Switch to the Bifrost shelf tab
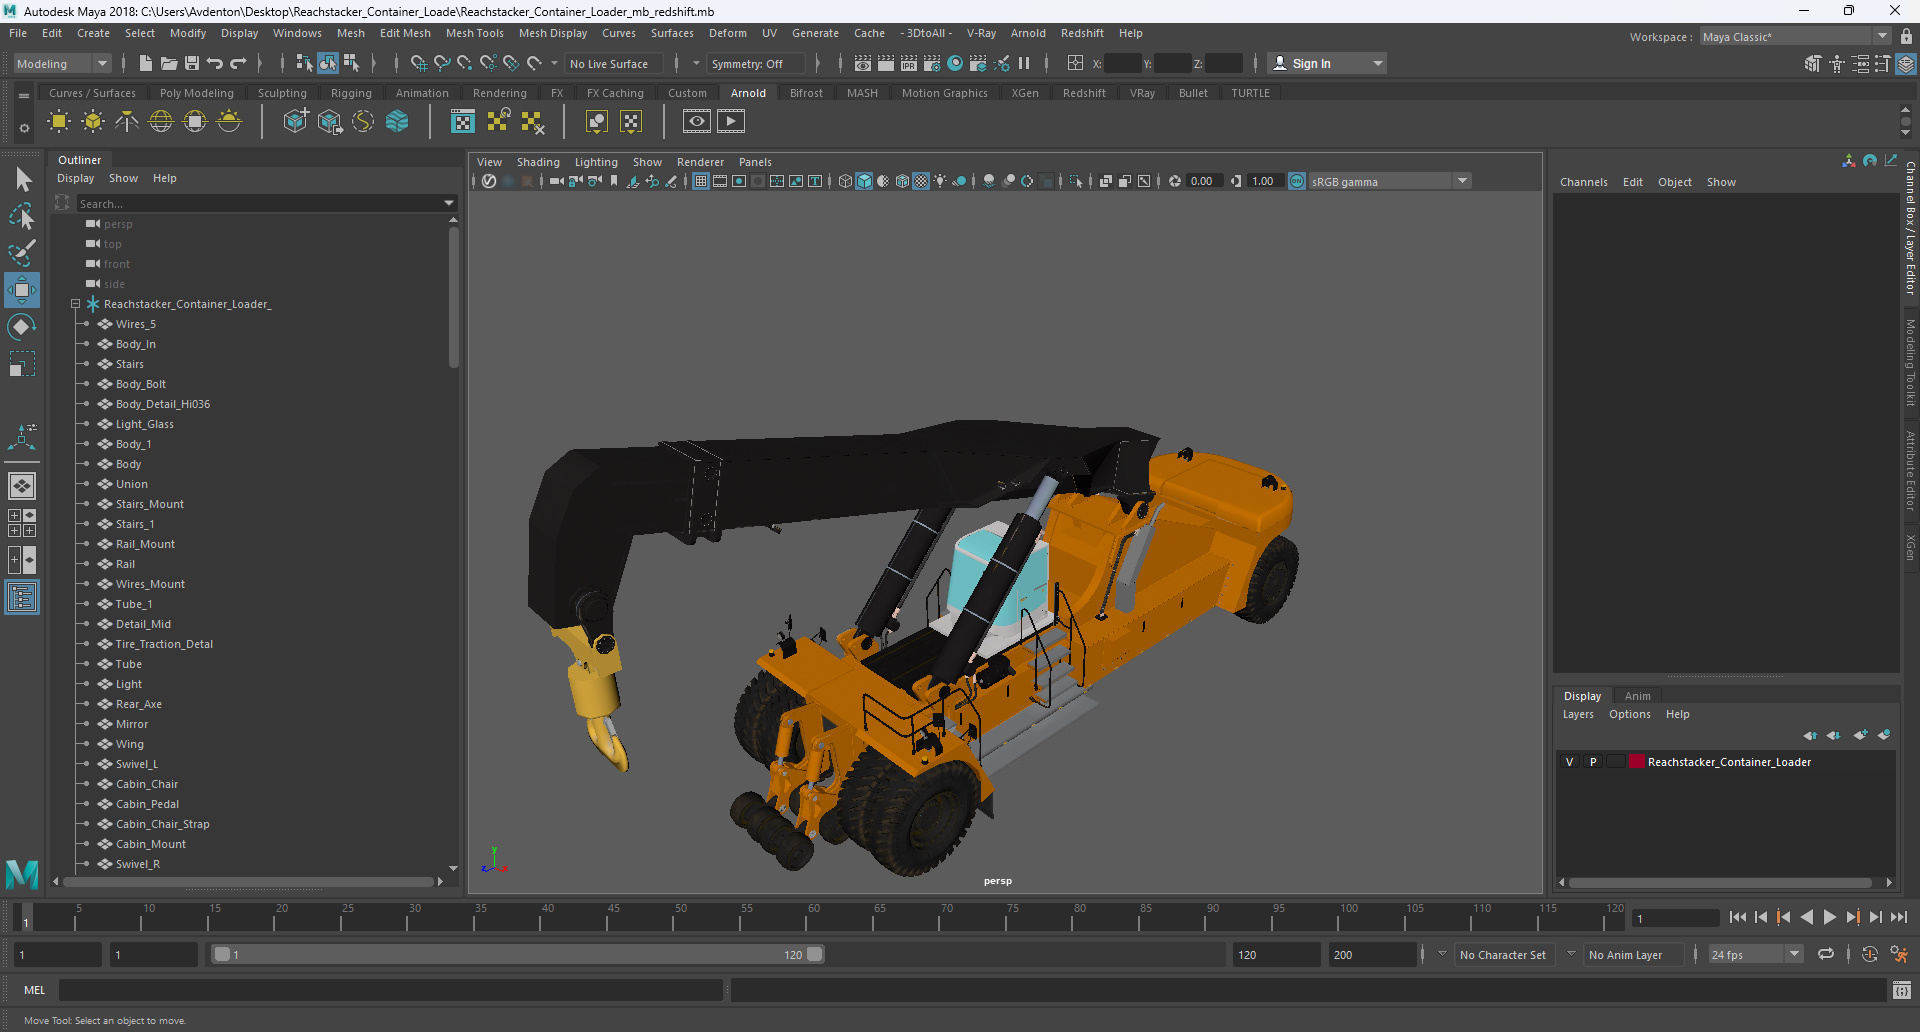The image size is (1920, 1032). [x=806, y=93]
